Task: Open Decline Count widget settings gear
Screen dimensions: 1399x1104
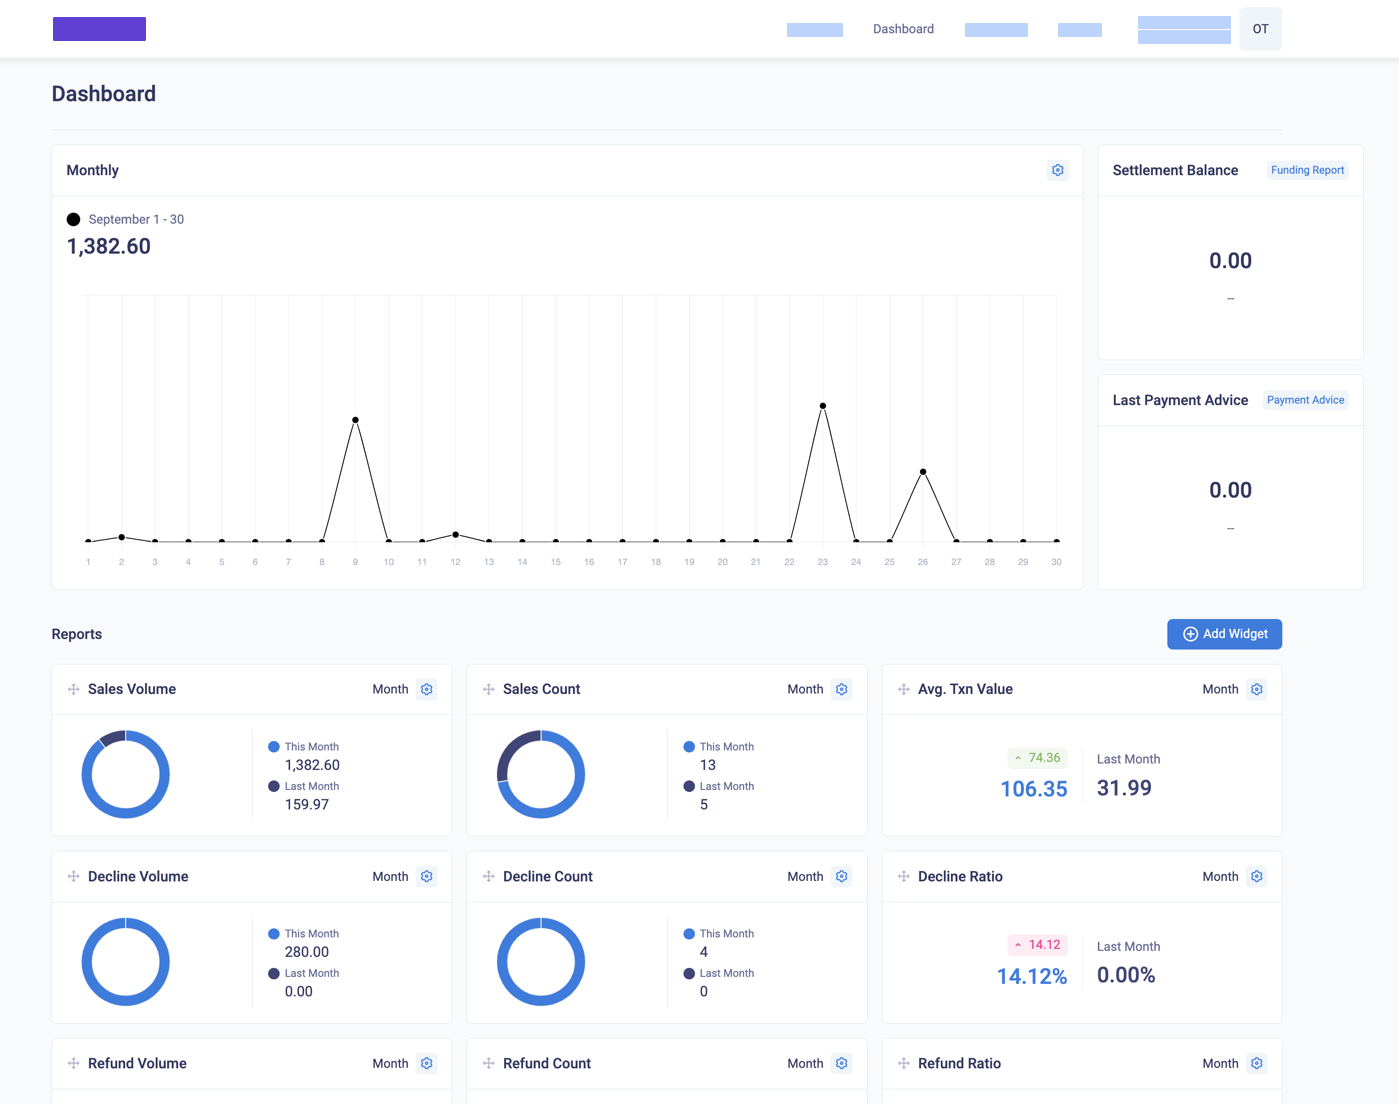Action: 842,876
